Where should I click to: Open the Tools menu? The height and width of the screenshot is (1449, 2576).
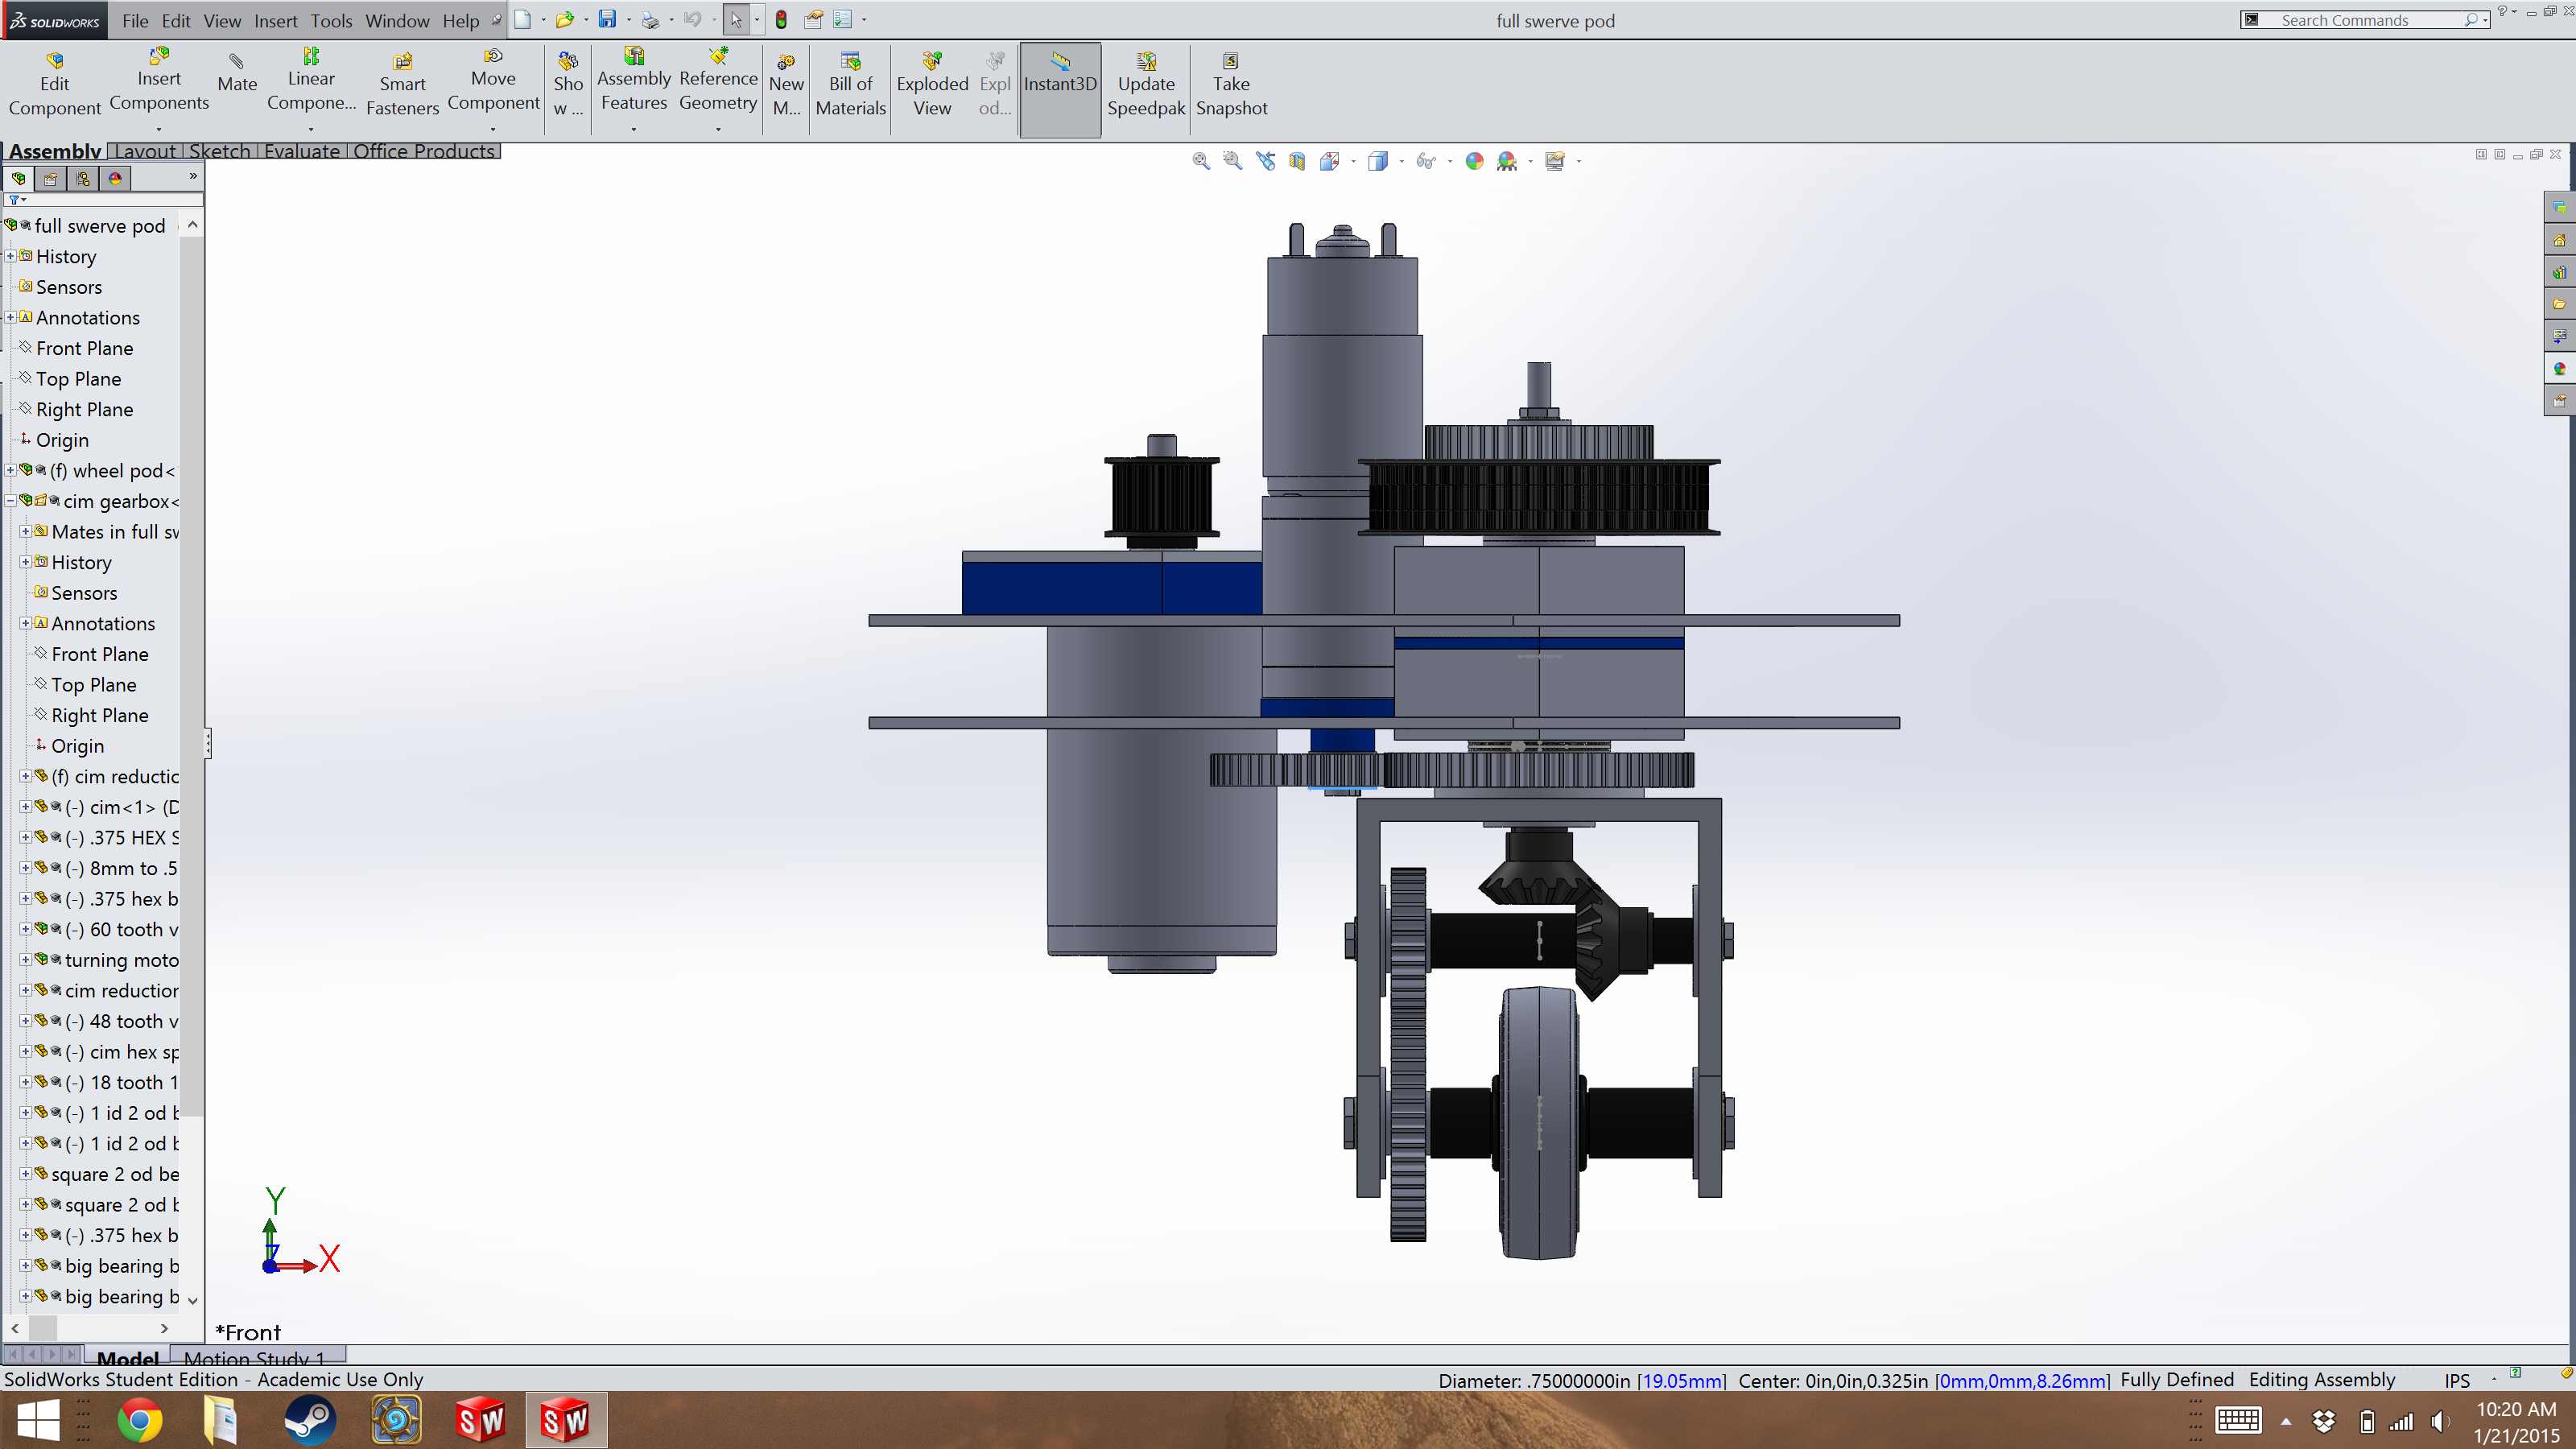331,20
